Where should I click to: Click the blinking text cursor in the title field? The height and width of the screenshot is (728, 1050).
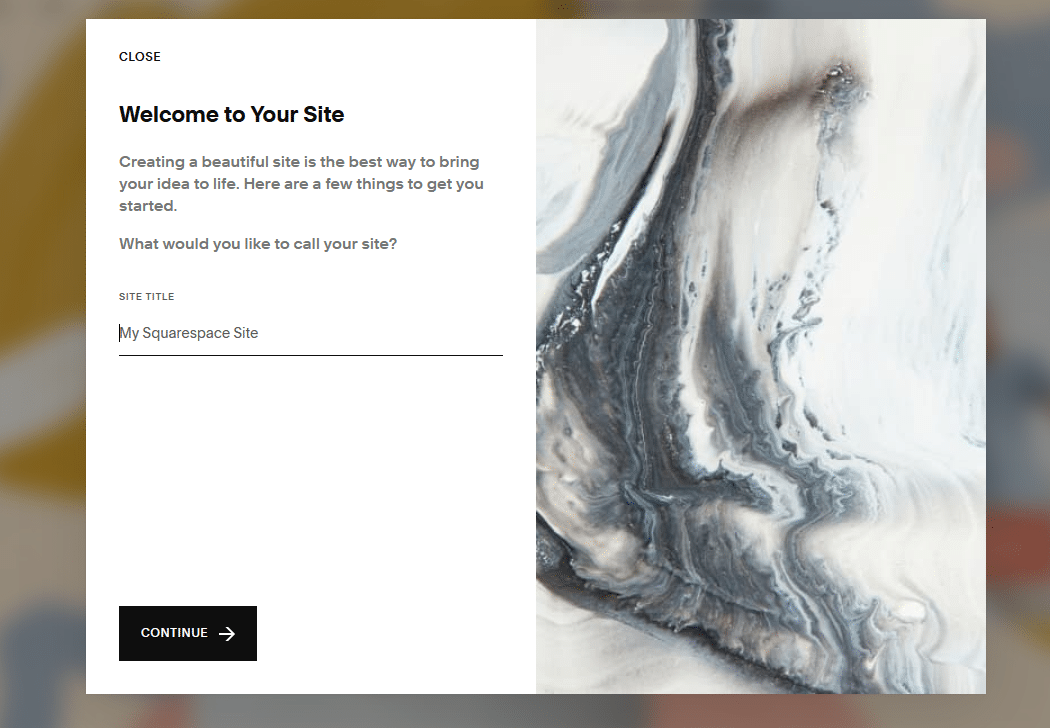coord(120,333)
